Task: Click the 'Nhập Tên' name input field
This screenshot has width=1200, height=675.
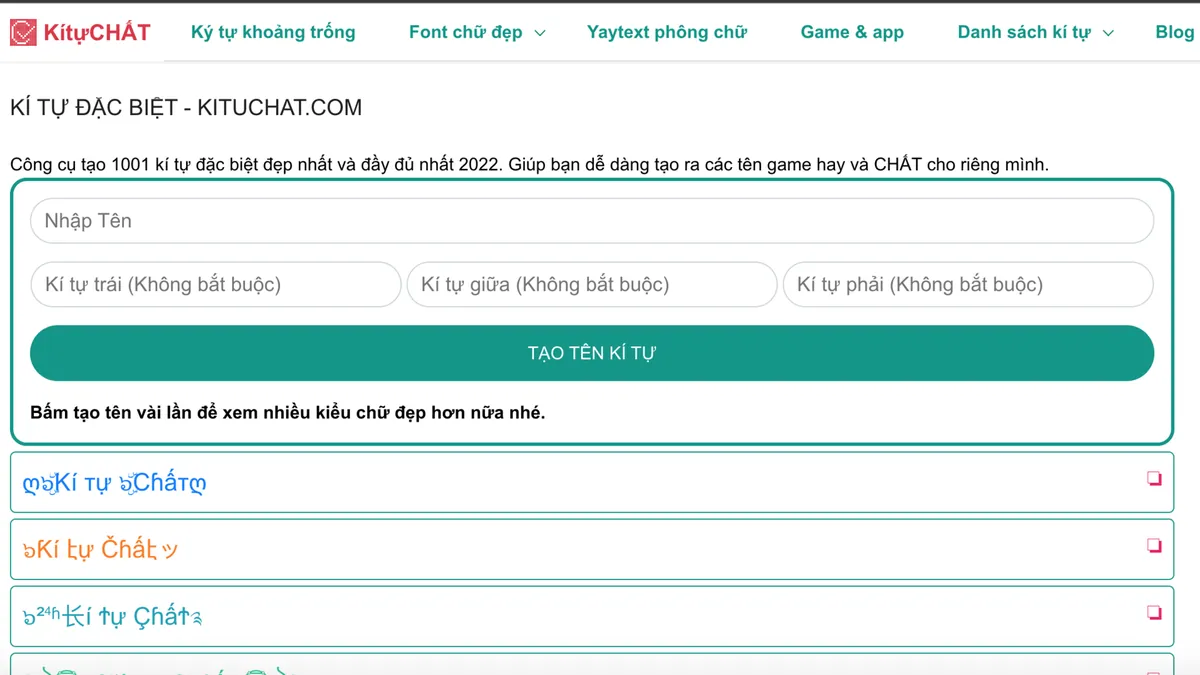Action: 592,221
